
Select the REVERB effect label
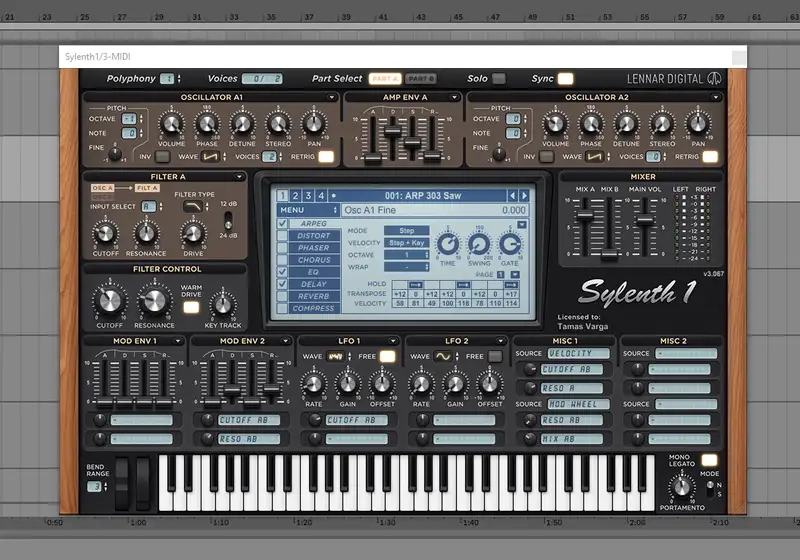(313, 296)
